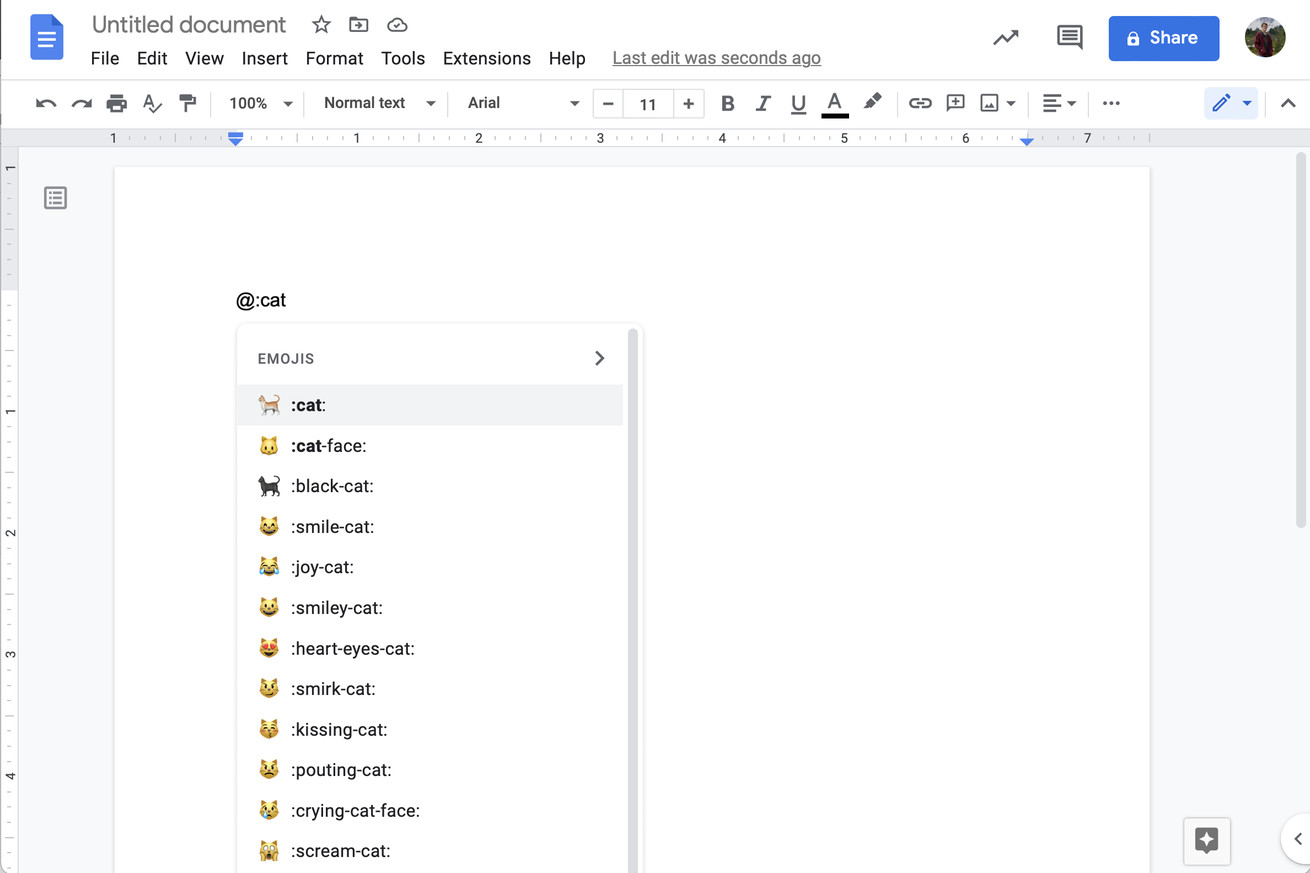Select the :crying-cat-face: emoji
The height and width of the screenshot is (873, 1310).
pyautogui.click(x=430, y=811)
